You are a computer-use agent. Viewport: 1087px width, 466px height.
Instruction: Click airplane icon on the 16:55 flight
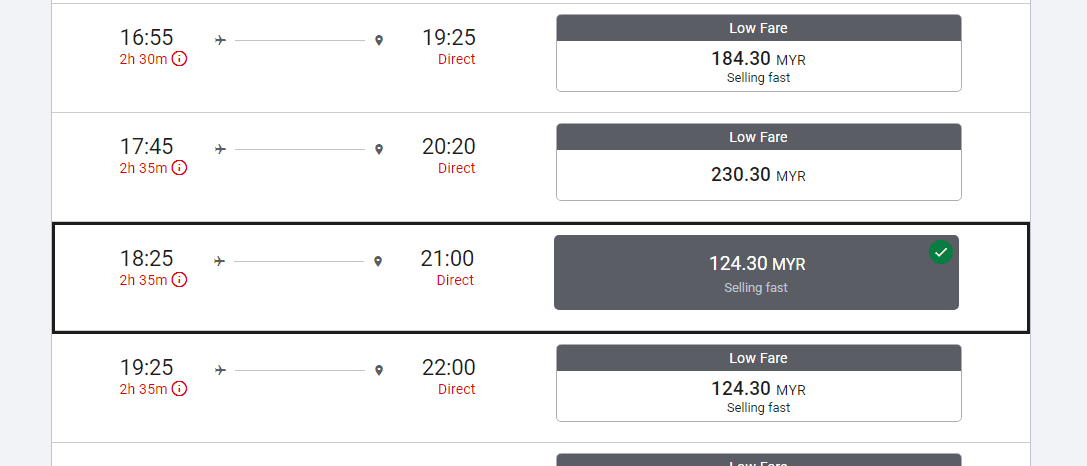(x=221, y=40)
